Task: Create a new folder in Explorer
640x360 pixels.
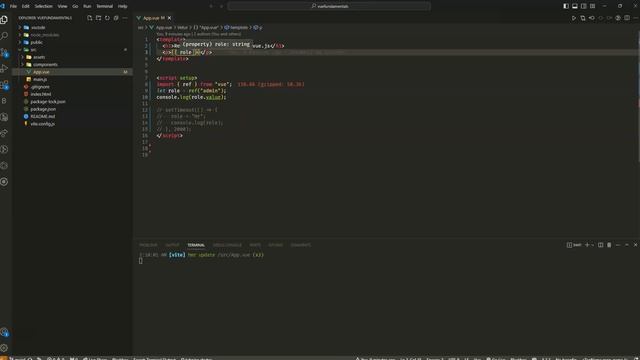Action: tap(98, 18)
